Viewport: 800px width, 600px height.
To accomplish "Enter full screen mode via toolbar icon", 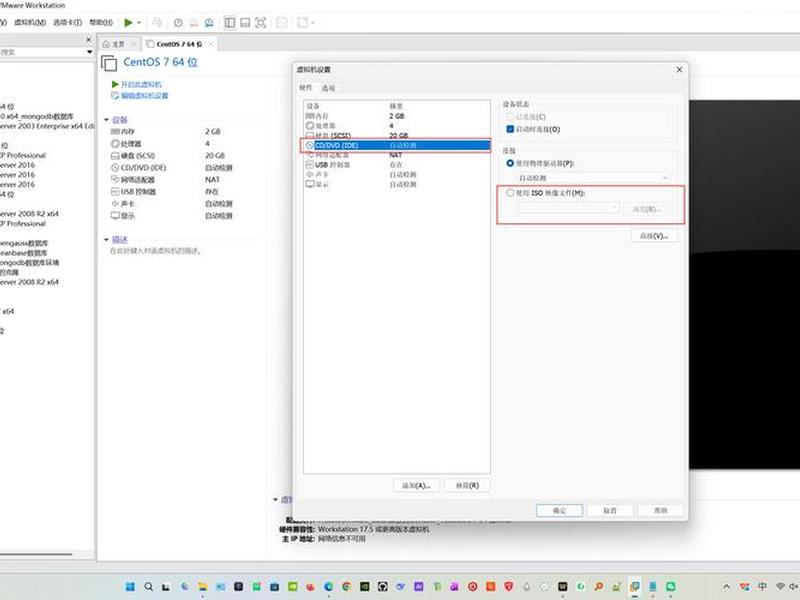I will point(261,23).
